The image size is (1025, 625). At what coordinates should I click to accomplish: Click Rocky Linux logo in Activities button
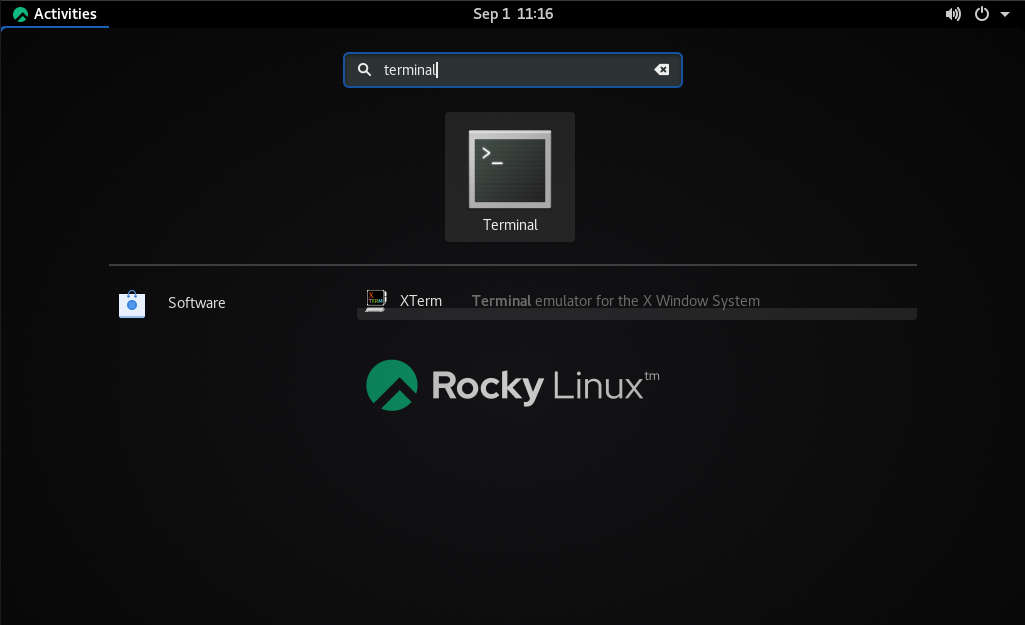click(x=20, y=14)
